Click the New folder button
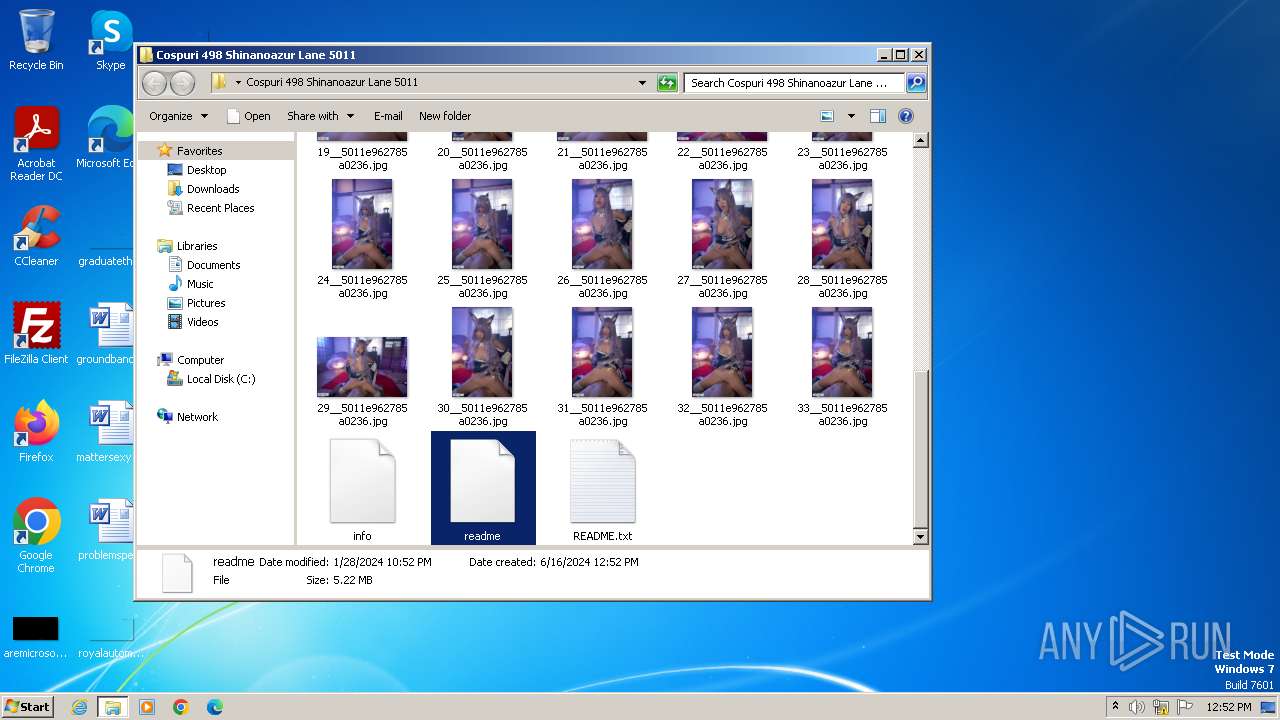The width and height of the screenshot is (1280, 720). (x=445, y=116)
